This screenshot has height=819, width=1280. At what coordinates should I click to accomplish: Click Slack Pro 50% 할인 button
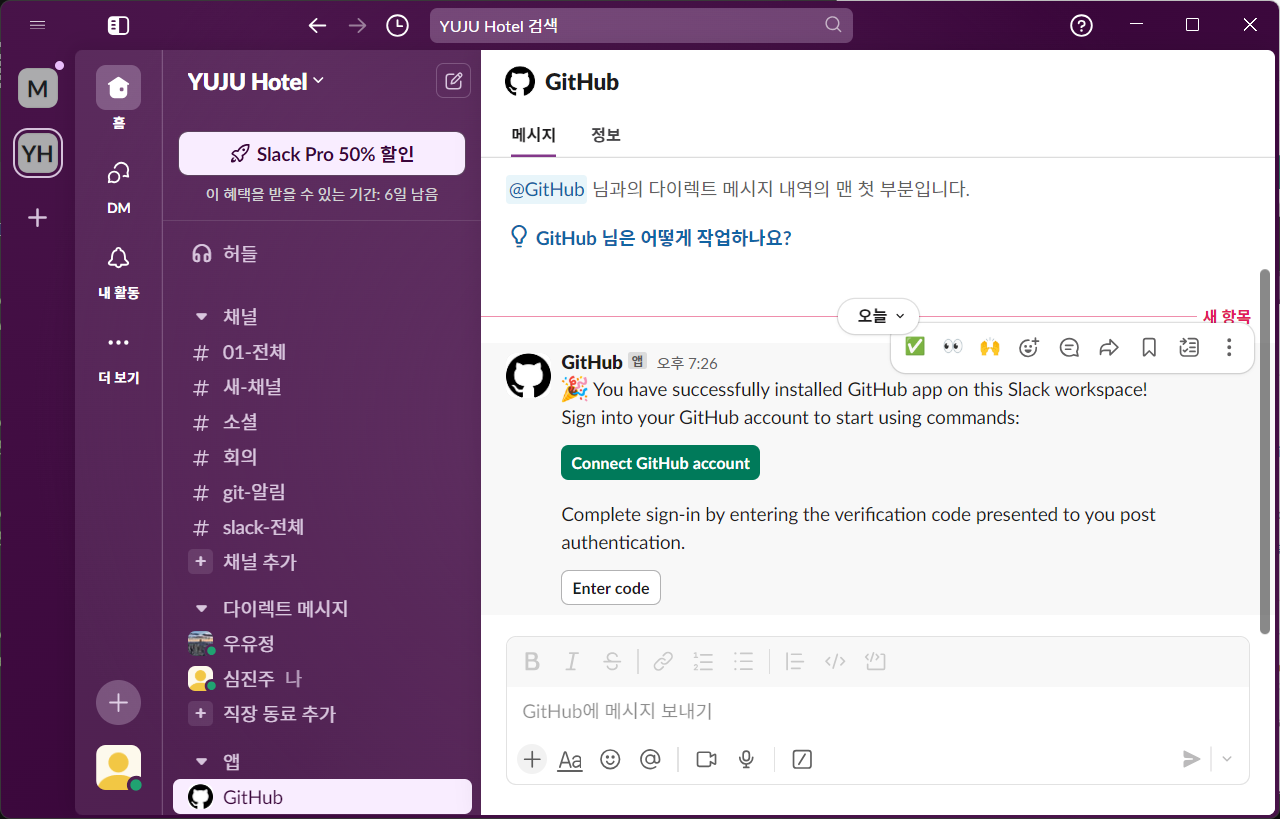click(x=322, y=154)
